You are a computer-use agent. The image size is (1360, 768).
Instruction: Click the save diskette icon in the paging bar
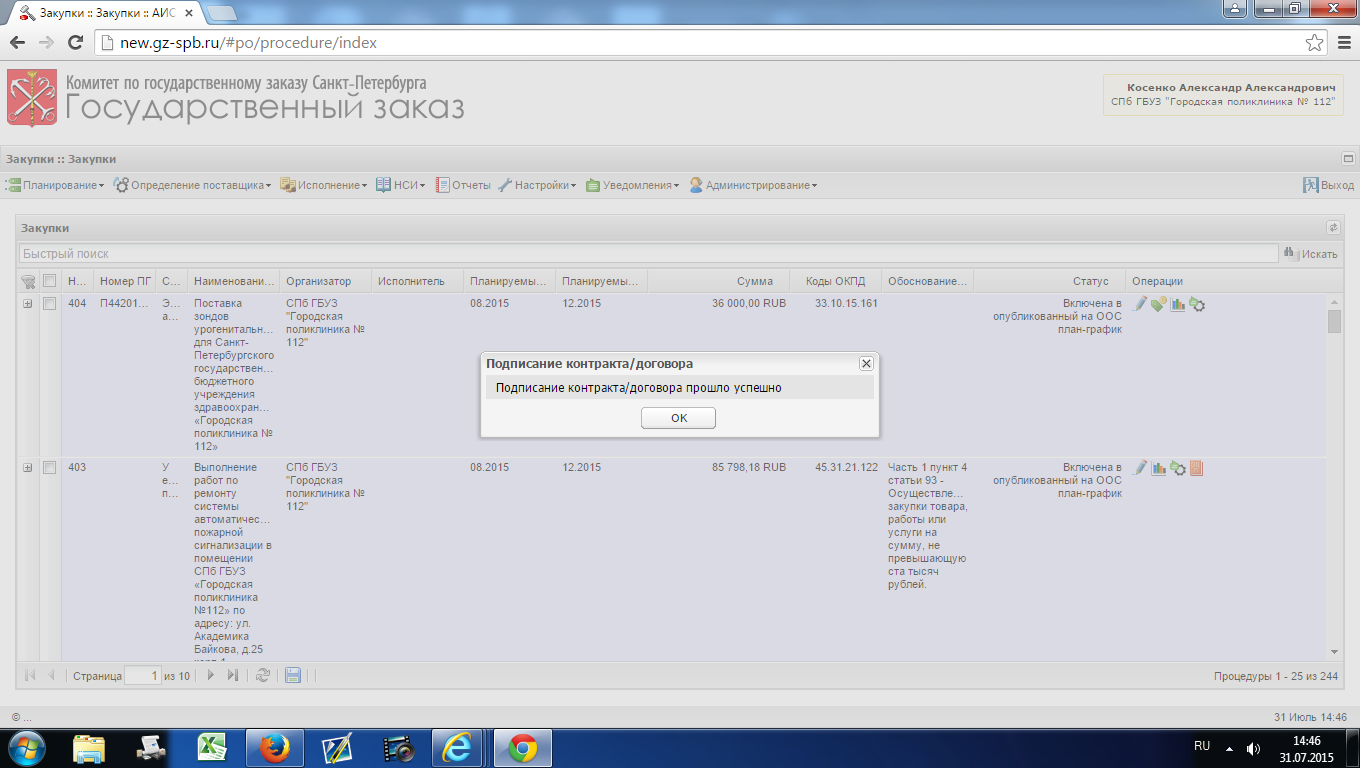click(293, 676)
